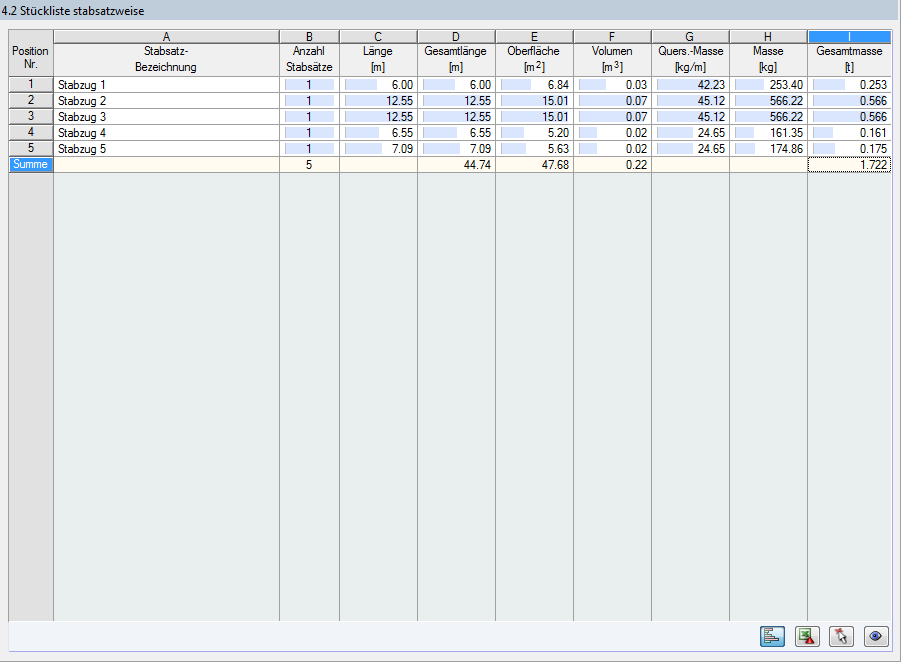Click the Summe row header

(x=30, y=164)
